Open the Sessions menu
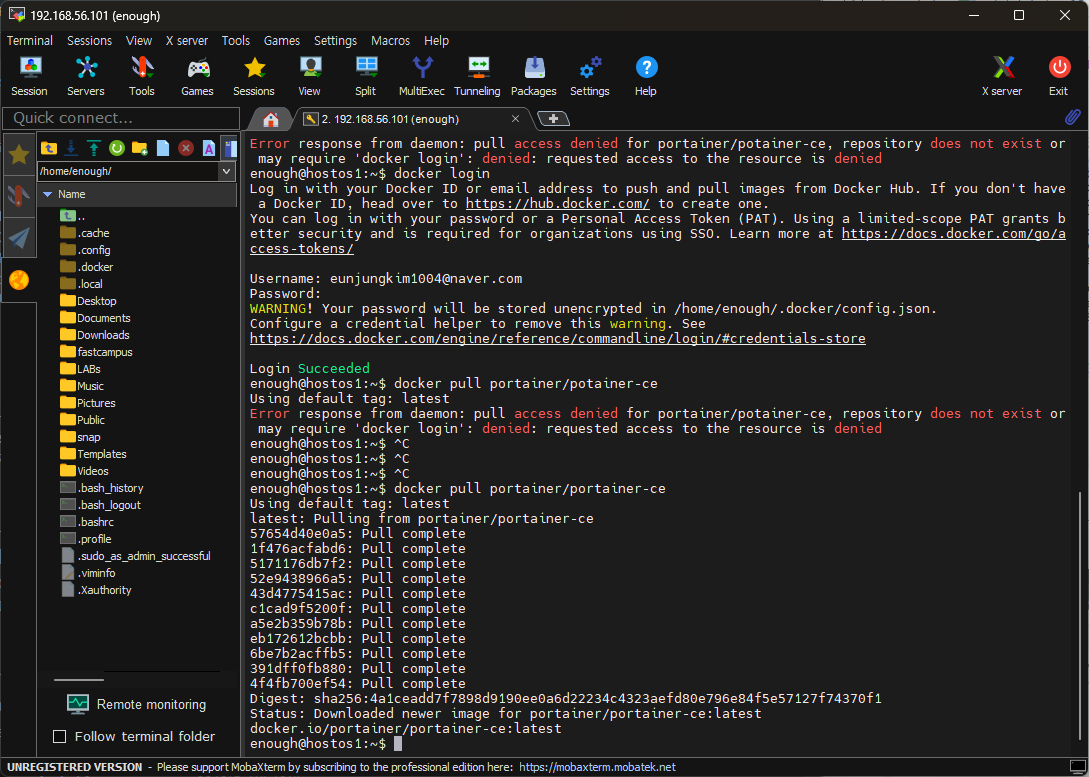This screenshot has height=777, width=1089. (89, 40)
